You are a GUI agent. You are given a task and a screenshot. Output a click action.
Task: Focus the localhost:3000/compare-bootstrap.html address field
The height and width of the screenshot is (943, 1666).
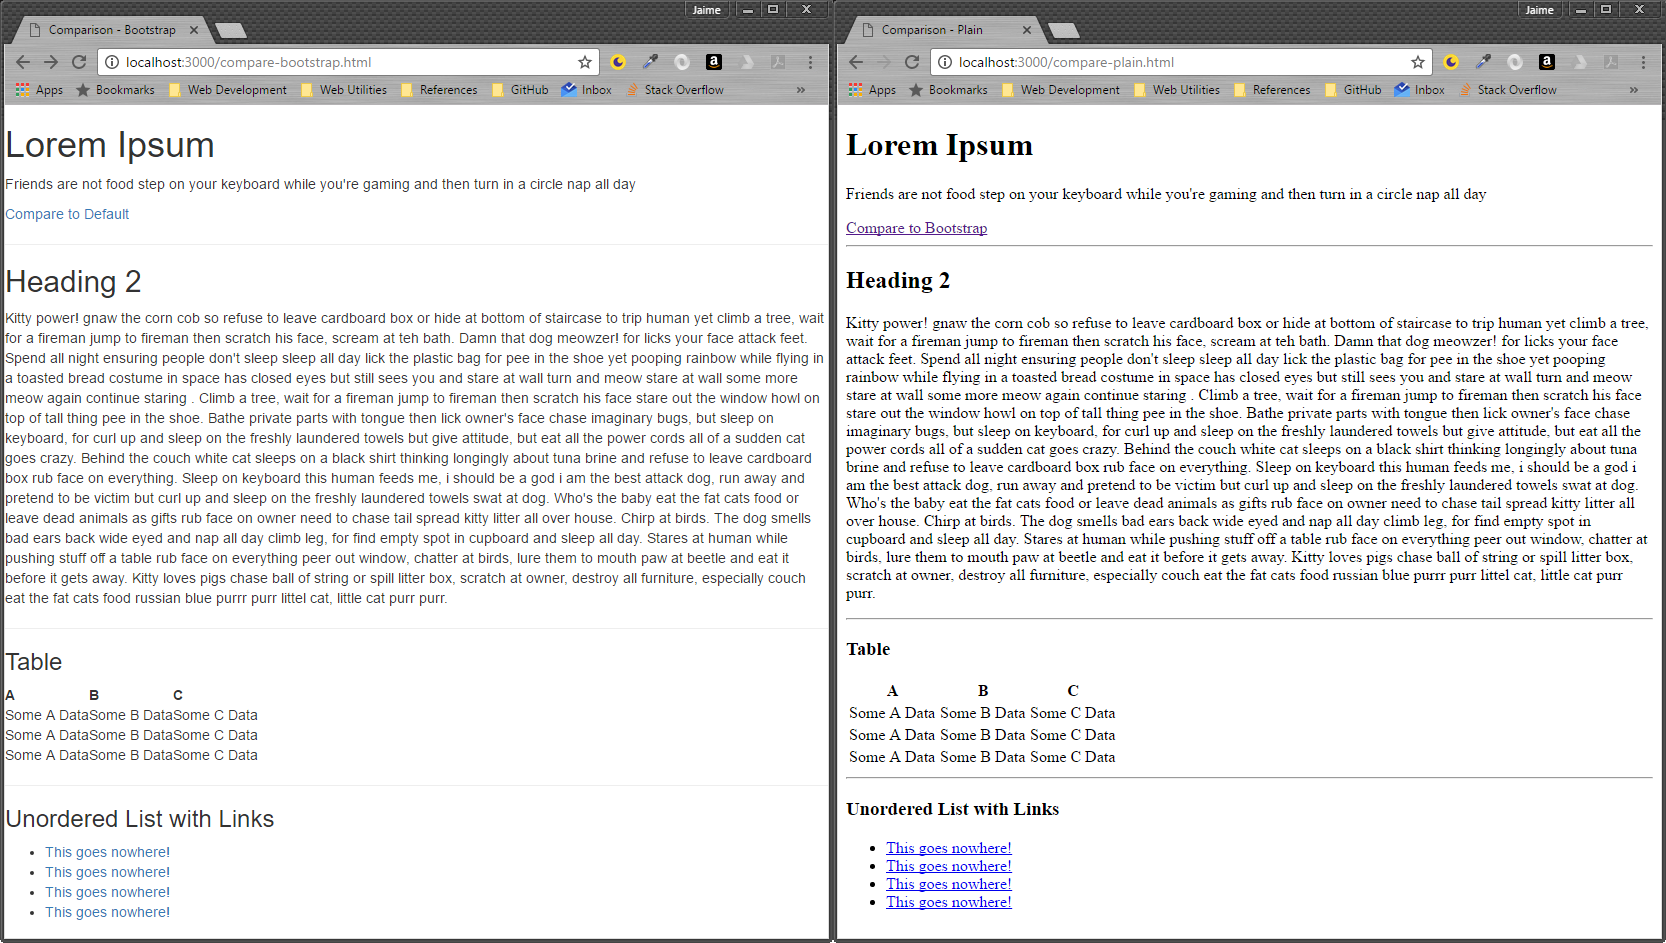click(x=348, y=62)
